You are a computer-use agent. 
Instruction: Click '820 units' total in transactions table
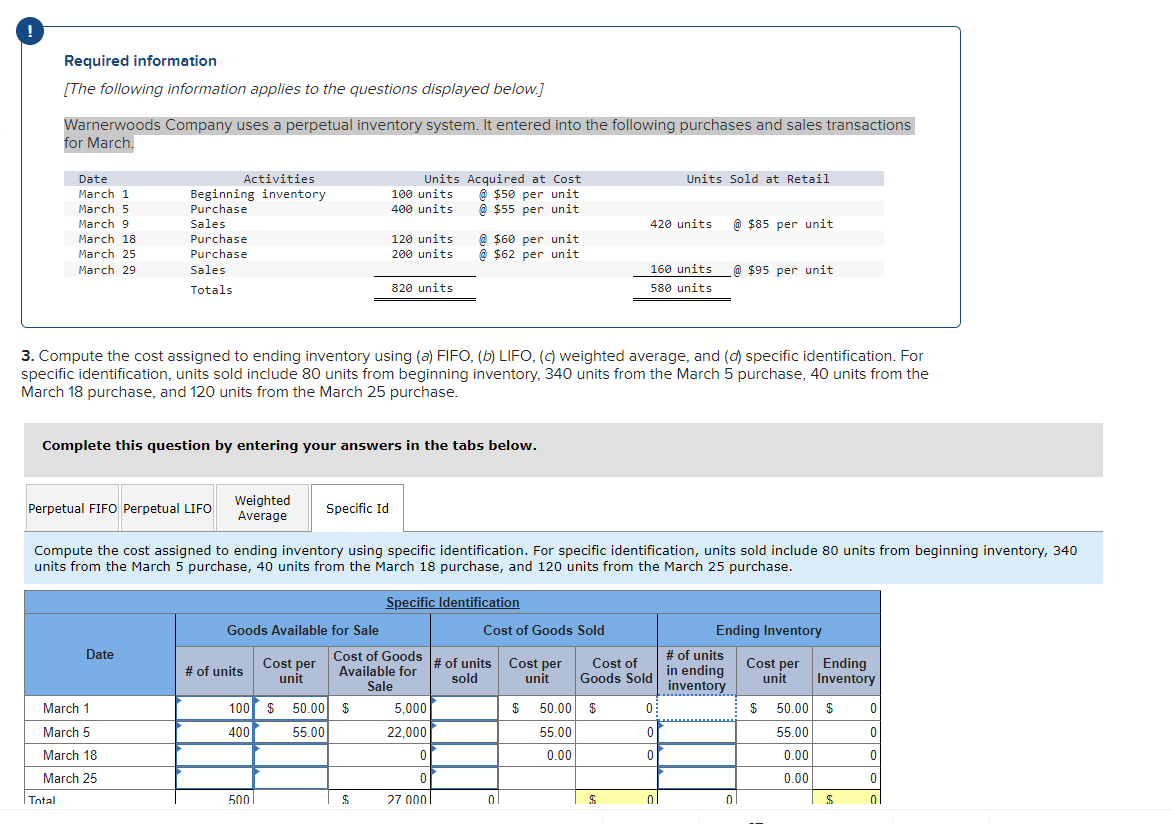click(x=422, y=288)
